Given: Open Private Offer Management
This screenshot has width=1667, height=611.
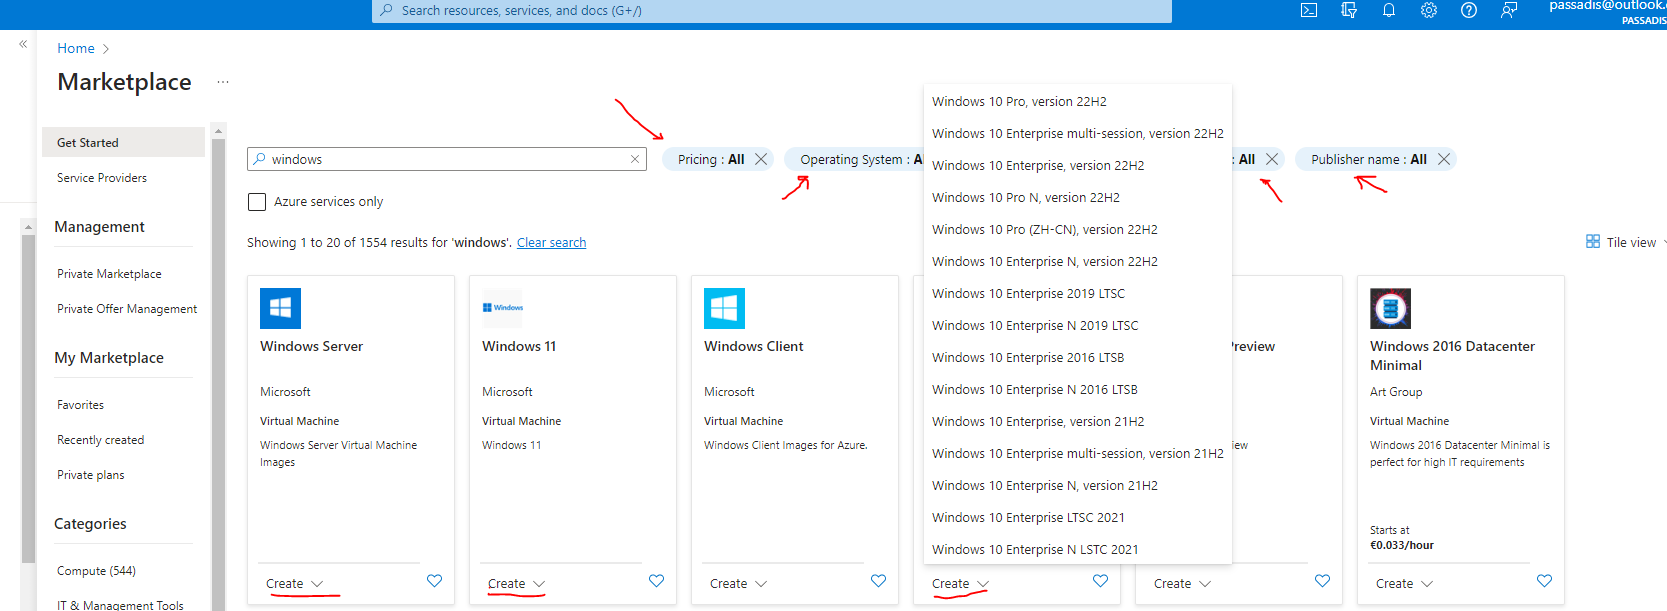Looking at the screenshot, I should point(127,309).
